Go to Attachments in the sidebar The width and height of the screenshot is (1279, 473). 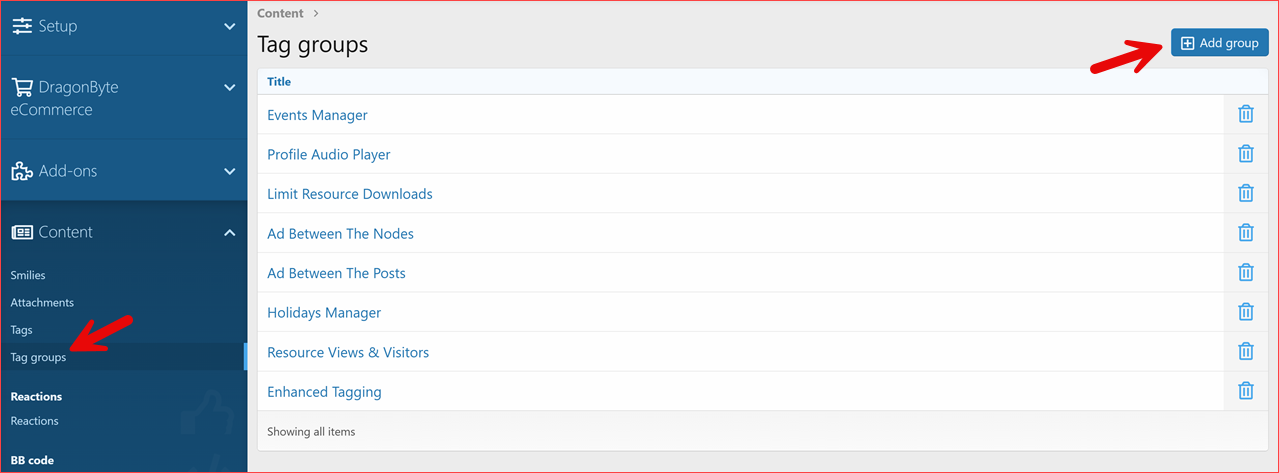pyautogui.click(x=42, y=302)
